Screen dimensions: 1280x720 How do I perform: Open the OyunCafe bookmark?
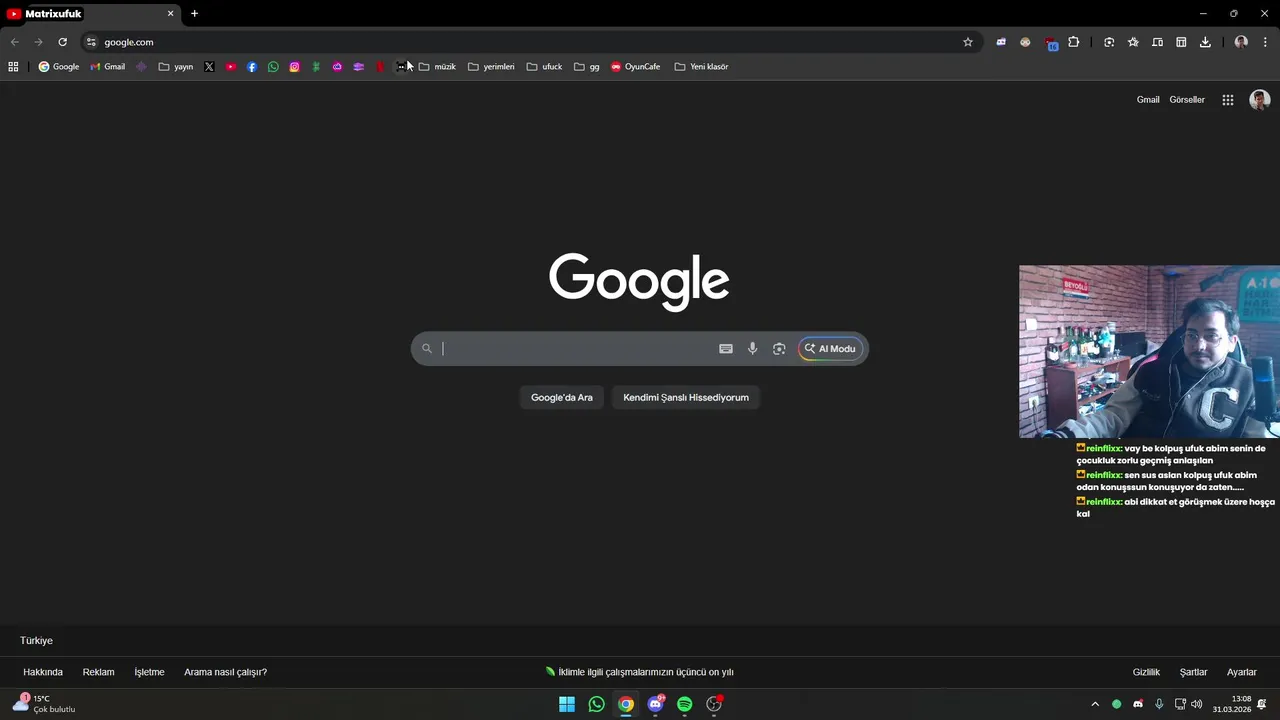(x=636, y=67)
